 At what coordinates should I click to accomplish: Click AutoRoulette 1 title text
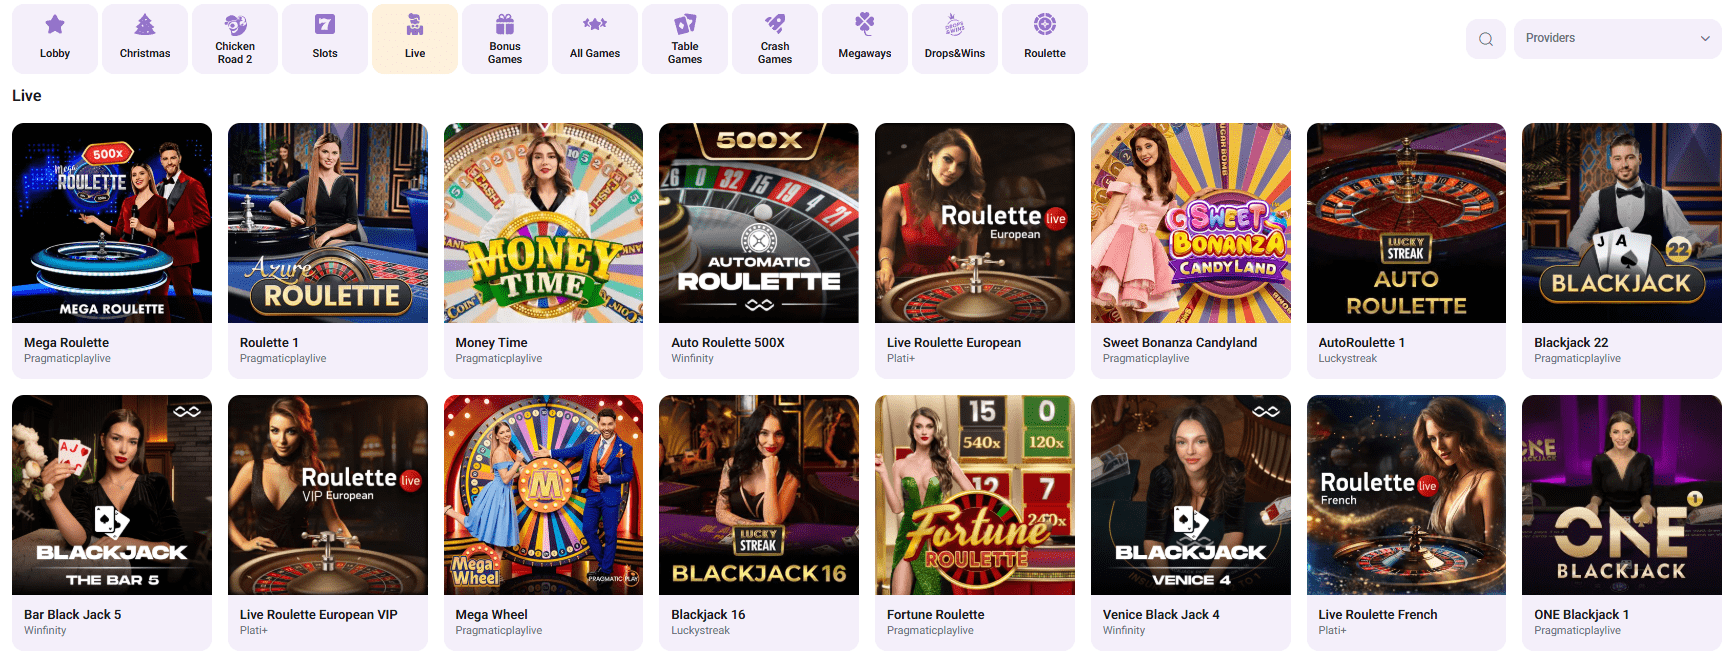[1361, 343]
